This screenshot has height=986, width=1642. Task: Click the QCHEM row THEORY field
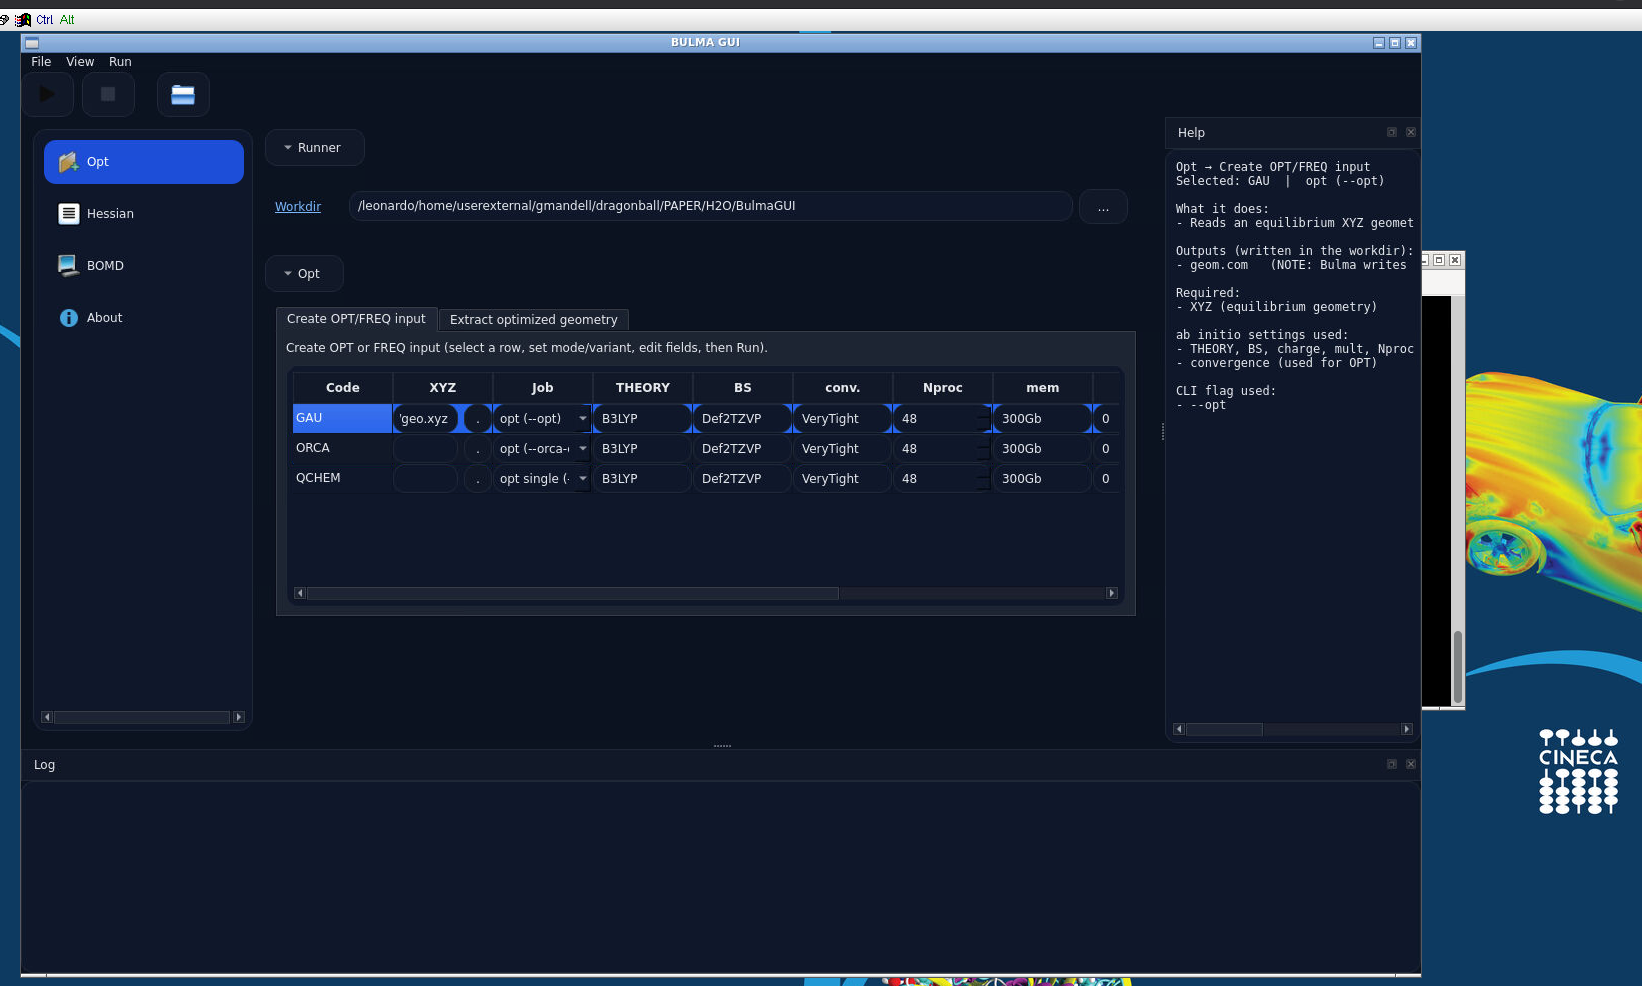642,479
